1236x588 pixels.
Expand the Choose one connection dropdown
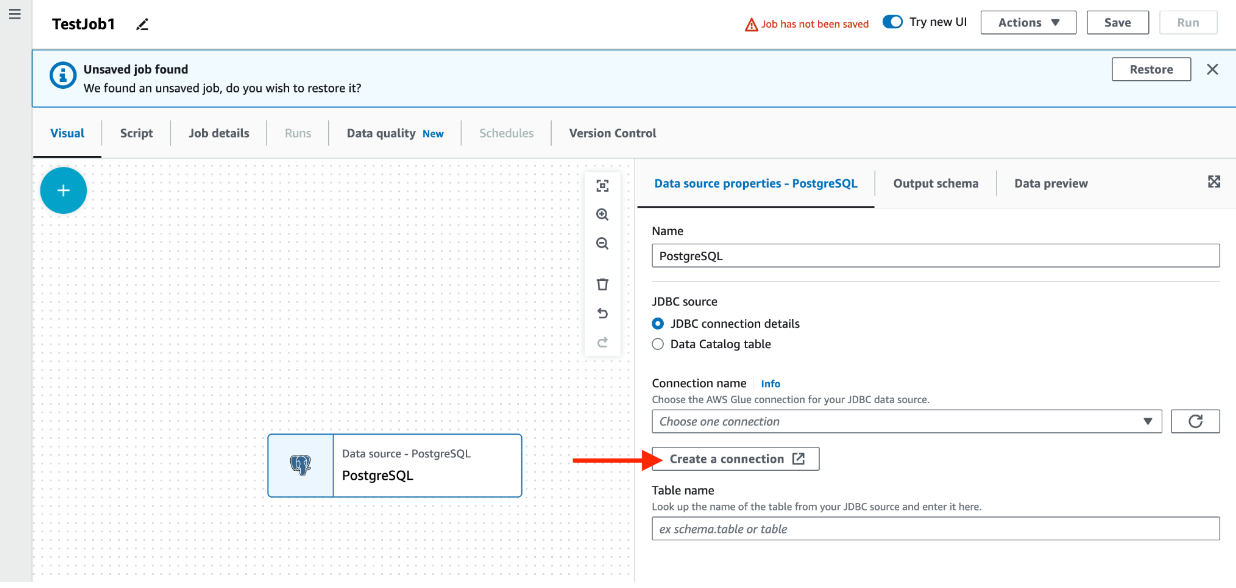(906, 422)
